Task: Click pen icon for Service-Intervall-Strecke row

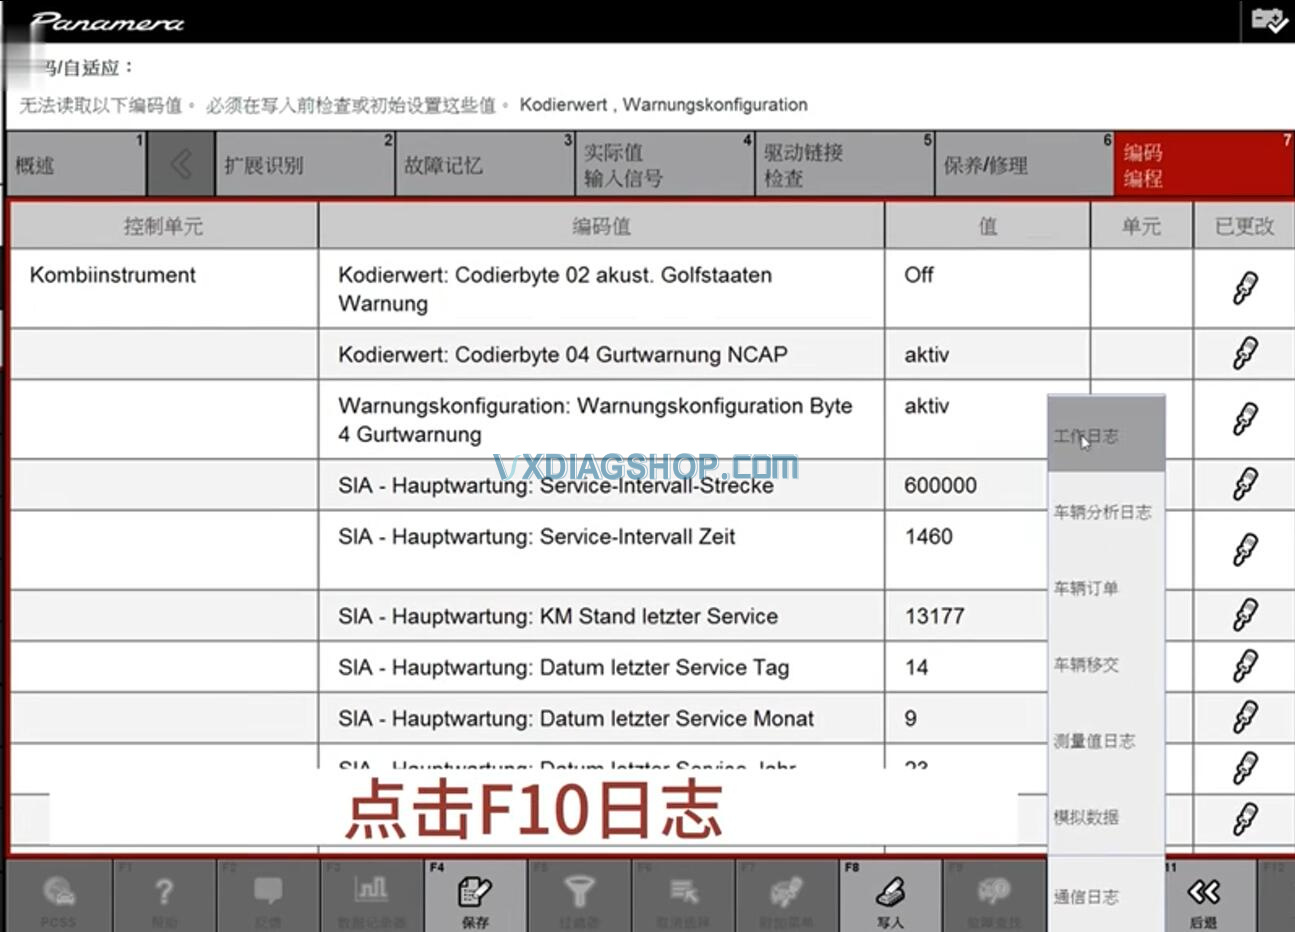Action: click(1244, 484)
